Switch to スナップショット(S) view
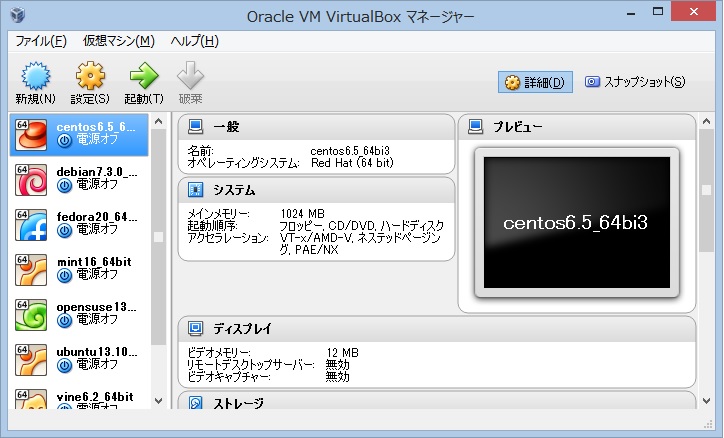The image size is (724, 438). [x=635, y=82]
